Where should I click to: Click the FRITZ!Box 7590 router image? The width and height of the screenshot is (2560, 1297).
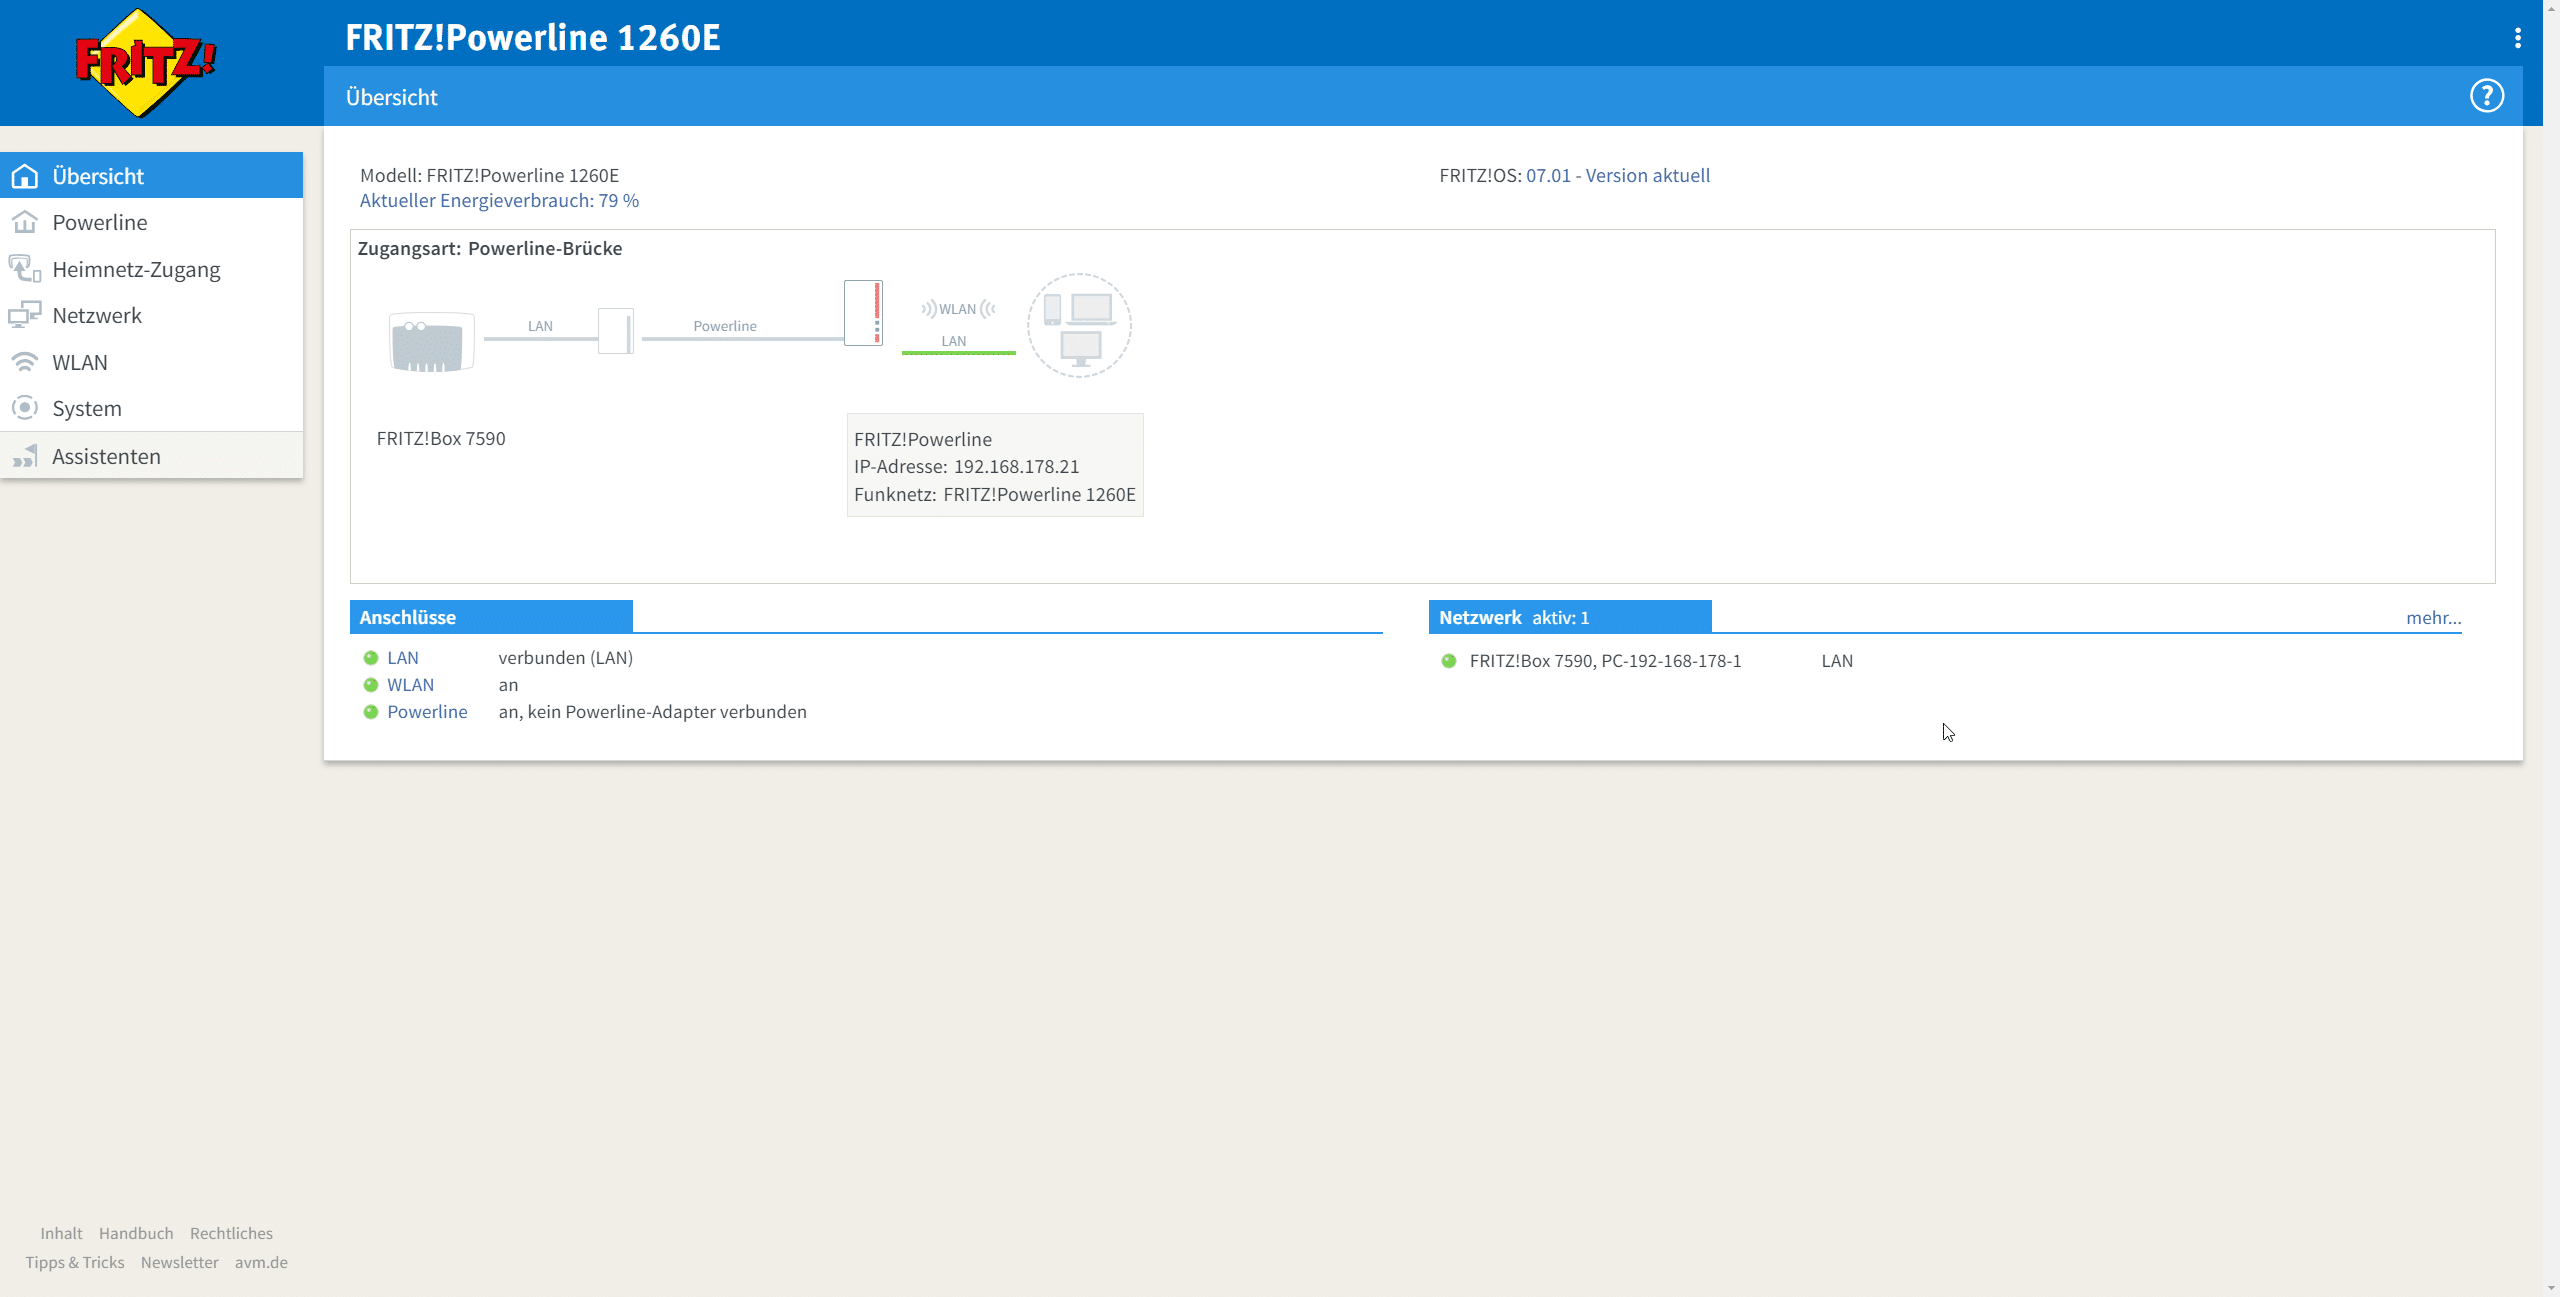click(431, 342)
